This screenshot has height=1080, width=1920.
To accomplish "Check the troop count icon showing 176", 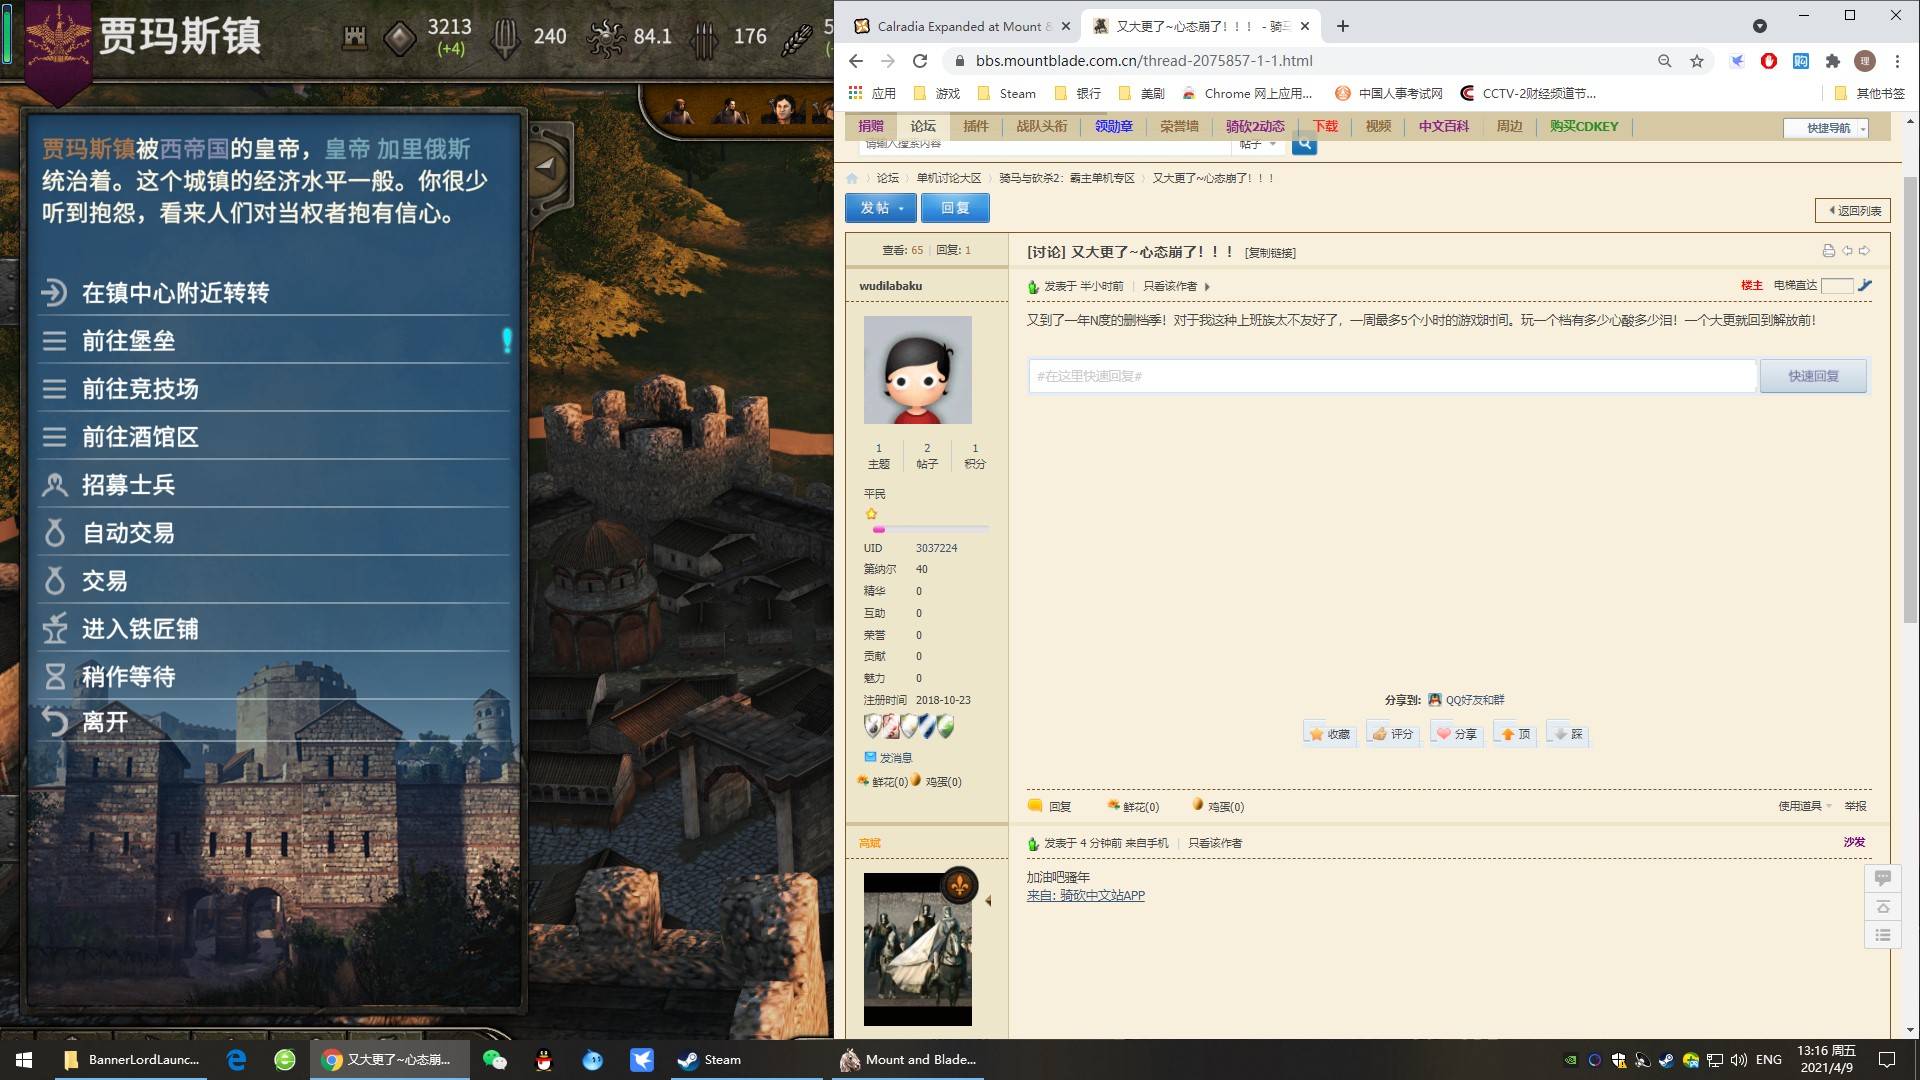I will click(x=705, y=38).
